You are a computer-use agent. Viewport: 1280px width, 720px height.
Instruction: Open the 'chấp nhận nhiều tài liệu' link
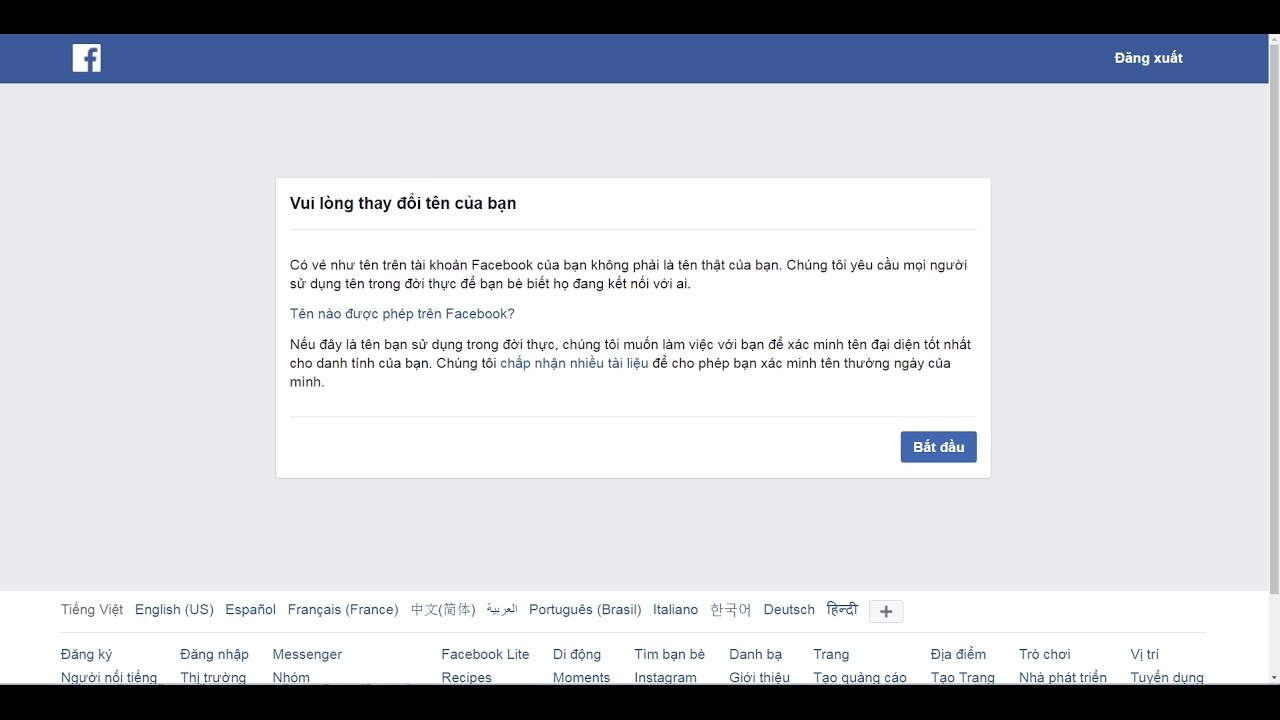point(574,363)
